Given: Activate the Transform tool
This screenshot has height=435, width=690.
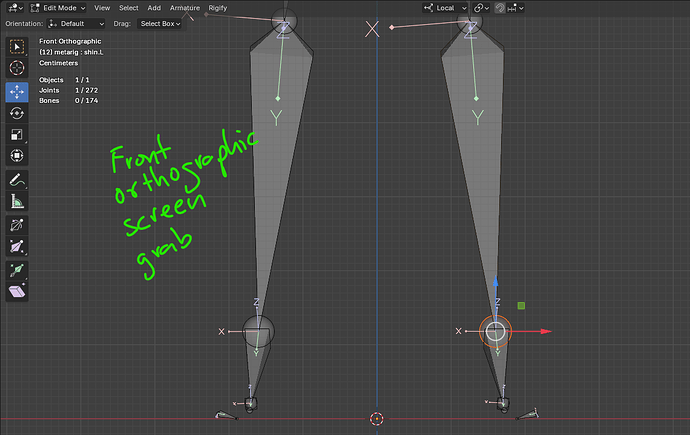Looking at the screenshot, I should [x=17, y=156].
